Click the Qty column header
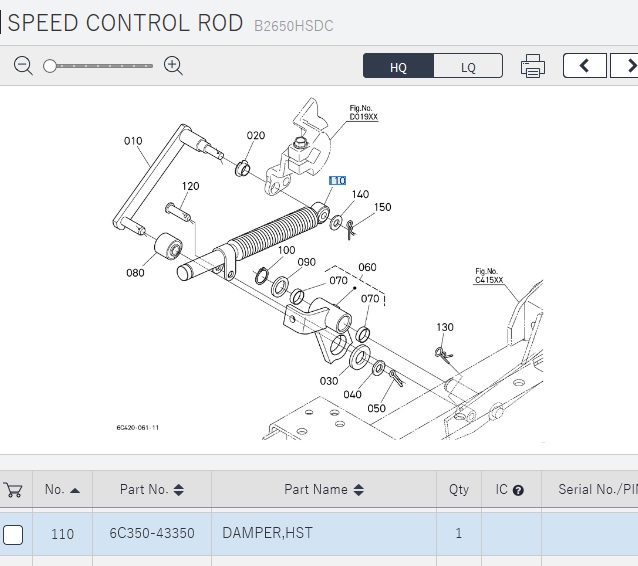 (458, 490)
